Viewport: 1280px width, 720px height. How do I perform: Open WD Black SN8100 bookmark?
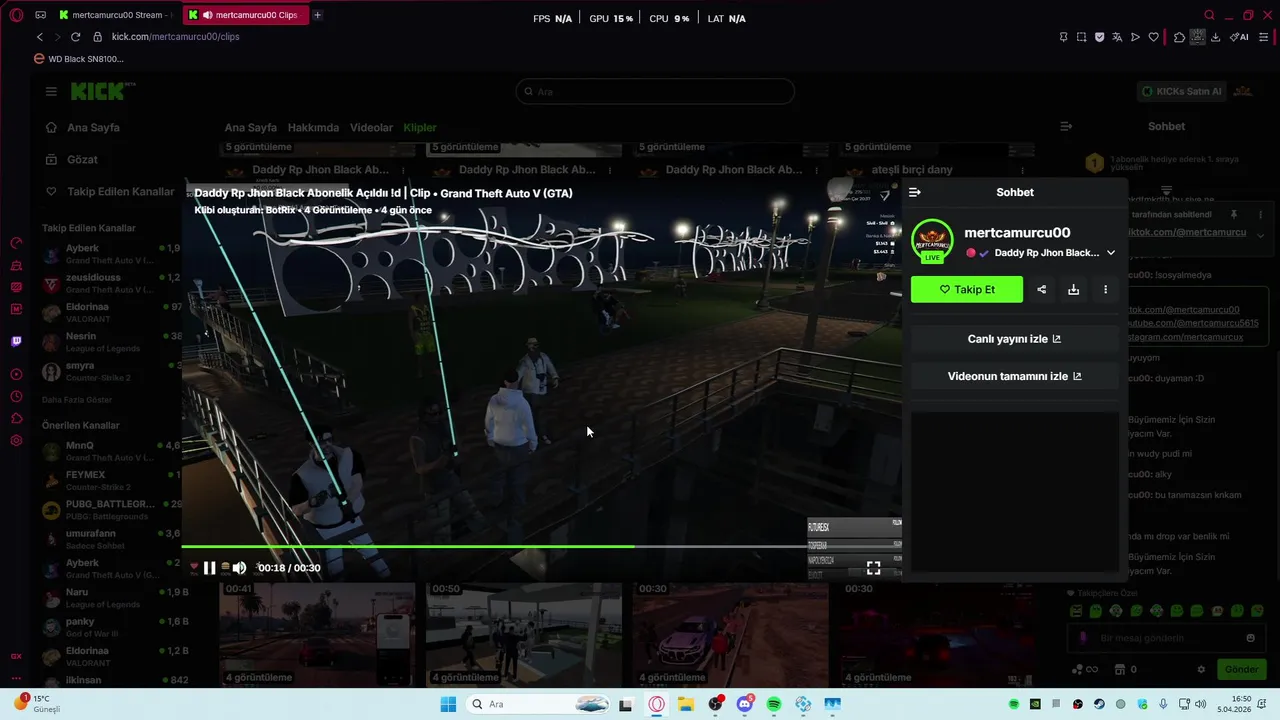[x=79, y=59]
